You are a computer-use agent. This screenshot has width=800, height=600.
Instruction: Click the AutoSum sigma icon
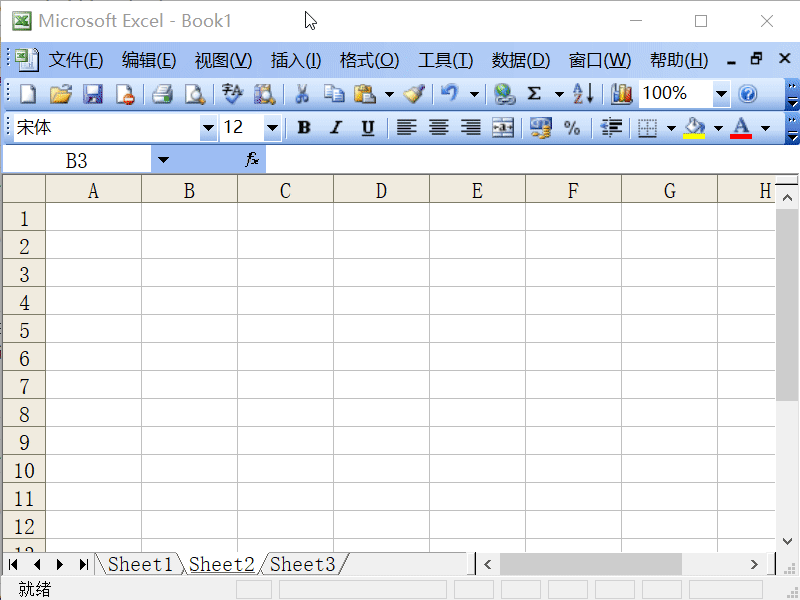[534, 94]
